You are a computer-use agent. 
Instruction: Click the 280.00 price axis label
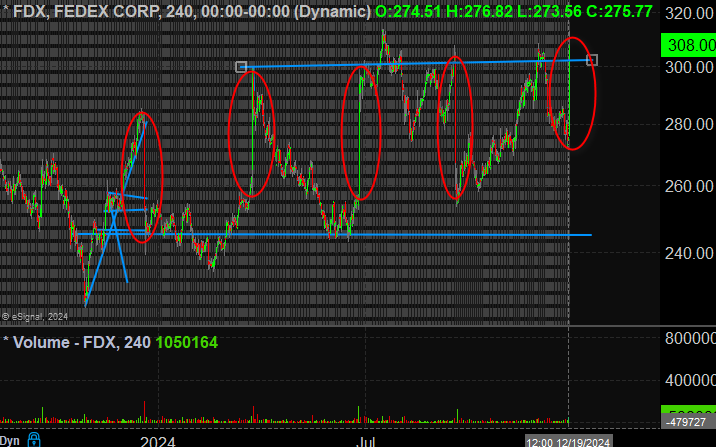[x=690, y=124]
